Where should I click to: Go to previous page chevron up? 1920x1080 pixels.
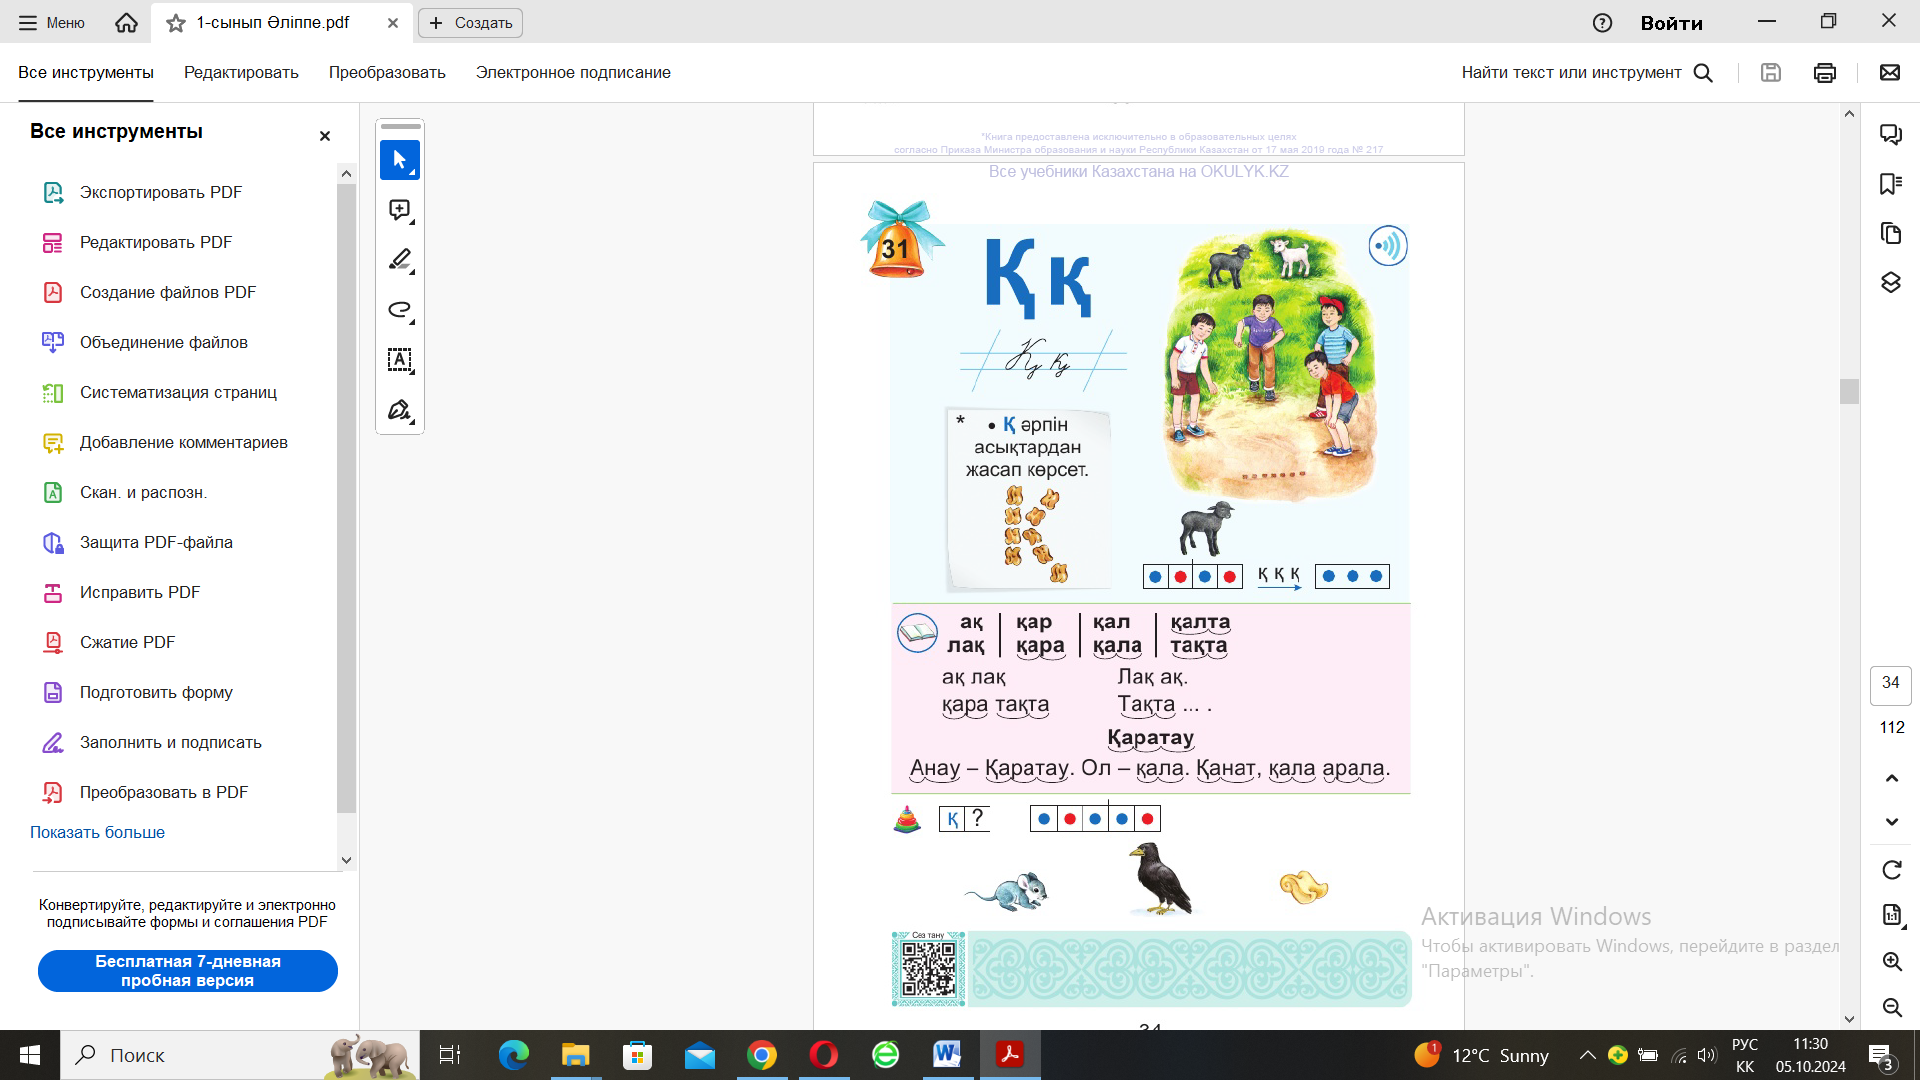pyautogui.click(x=1891, y=778)
